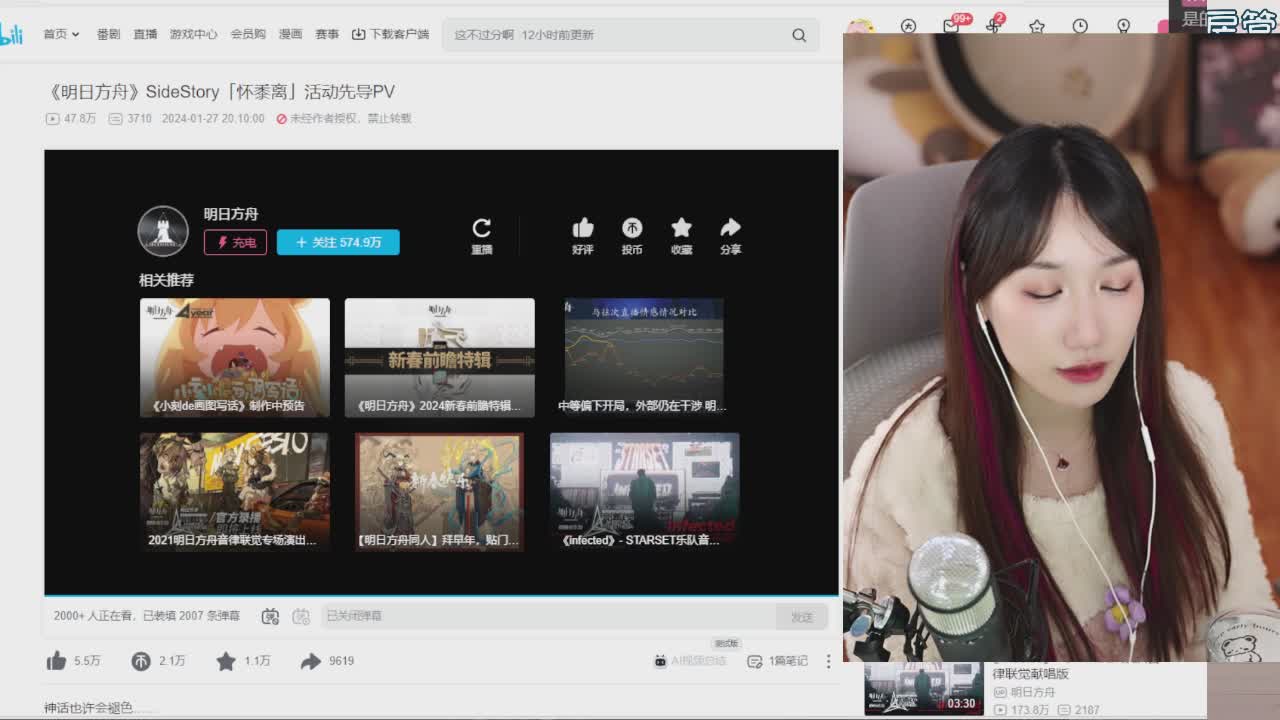The width and height of the screenshot is (1280, 720).
Task: Click the 投币 coin icon in the player
Action: point(632,236)
